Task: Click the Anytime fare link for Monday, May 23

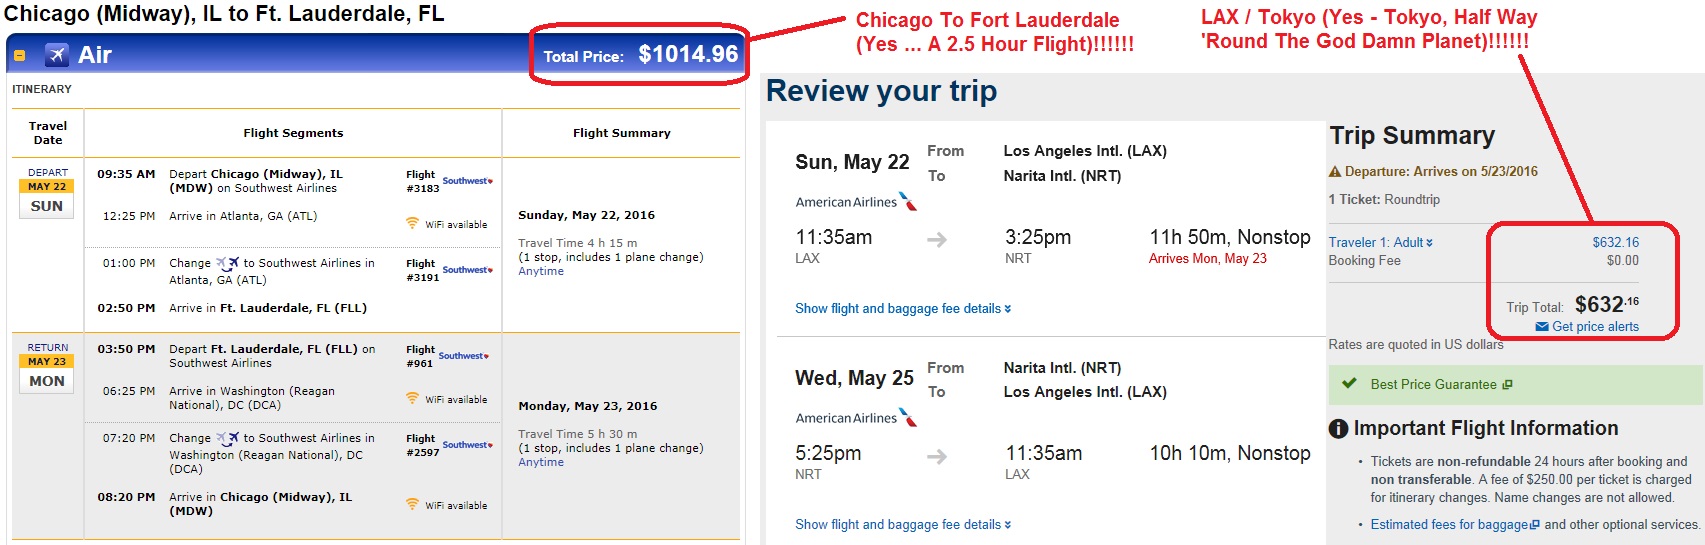Action: 541,462
